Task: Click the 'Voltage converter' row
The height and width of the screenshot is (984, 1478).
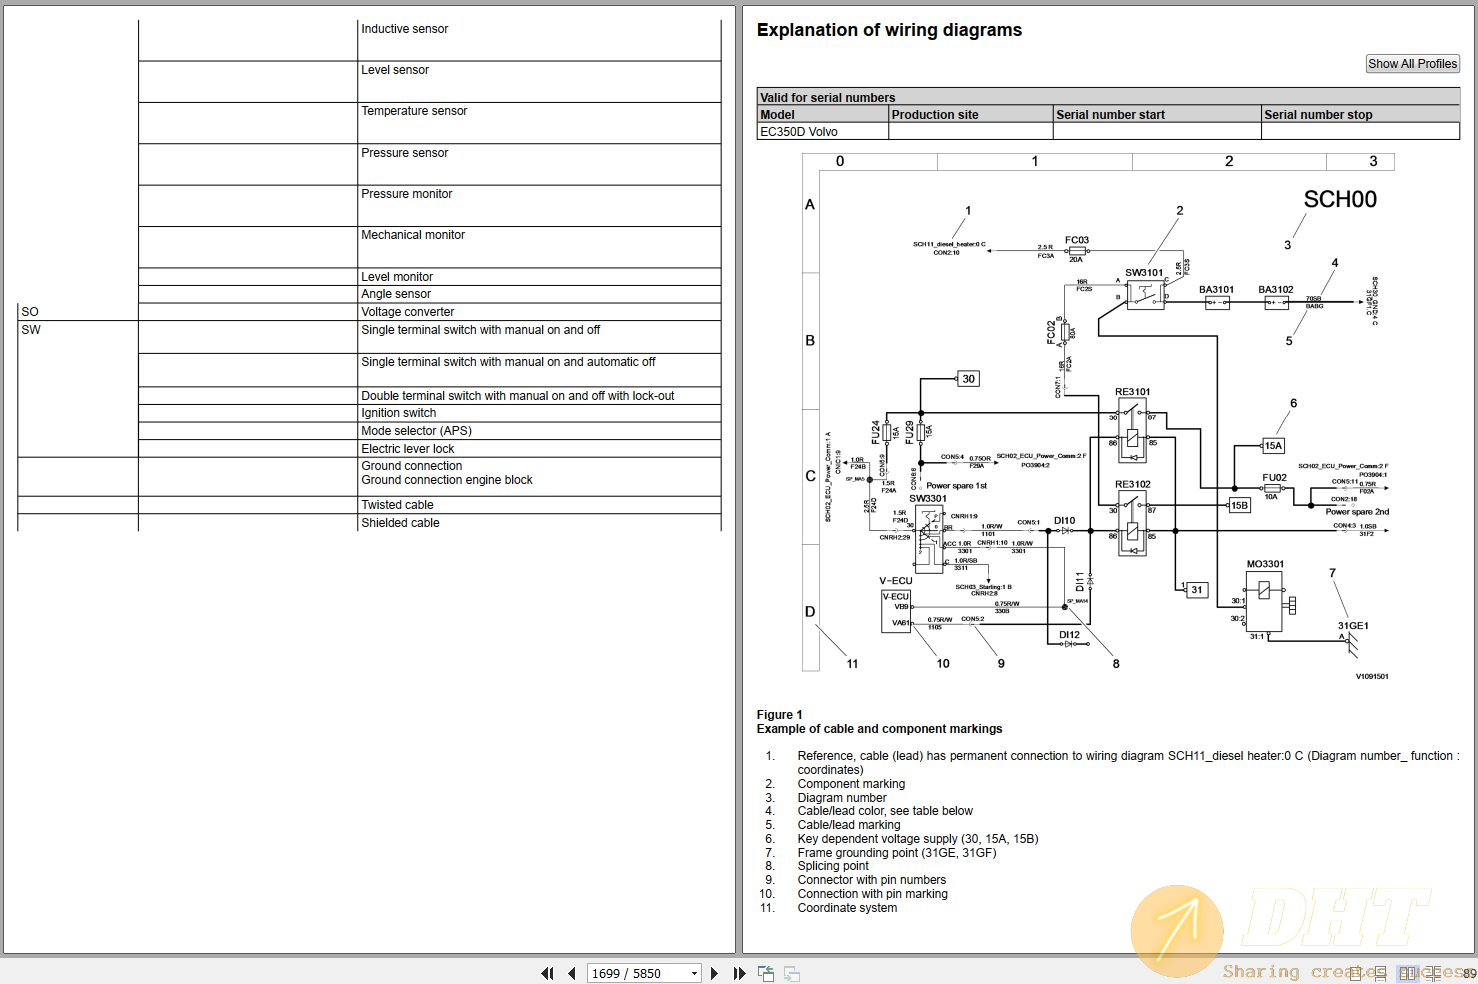Action: click(539, 312)
